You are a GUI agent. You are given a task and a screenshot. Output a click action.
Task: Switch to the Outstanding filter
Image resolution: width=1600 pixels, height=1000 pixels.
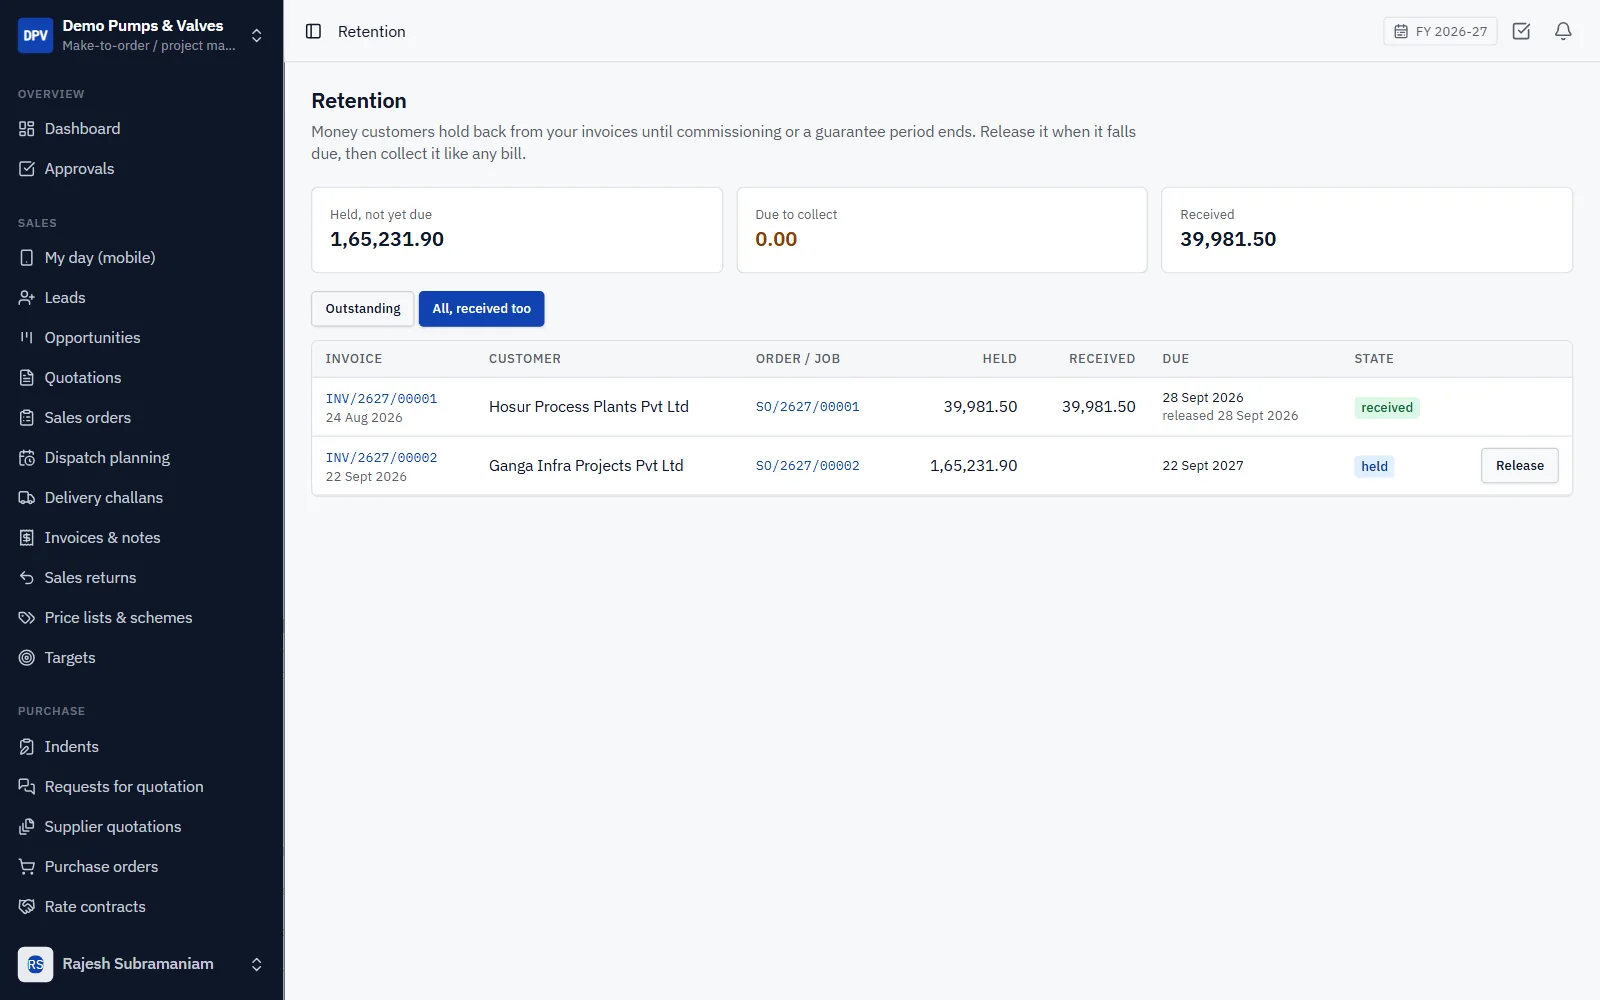point(363,309)
